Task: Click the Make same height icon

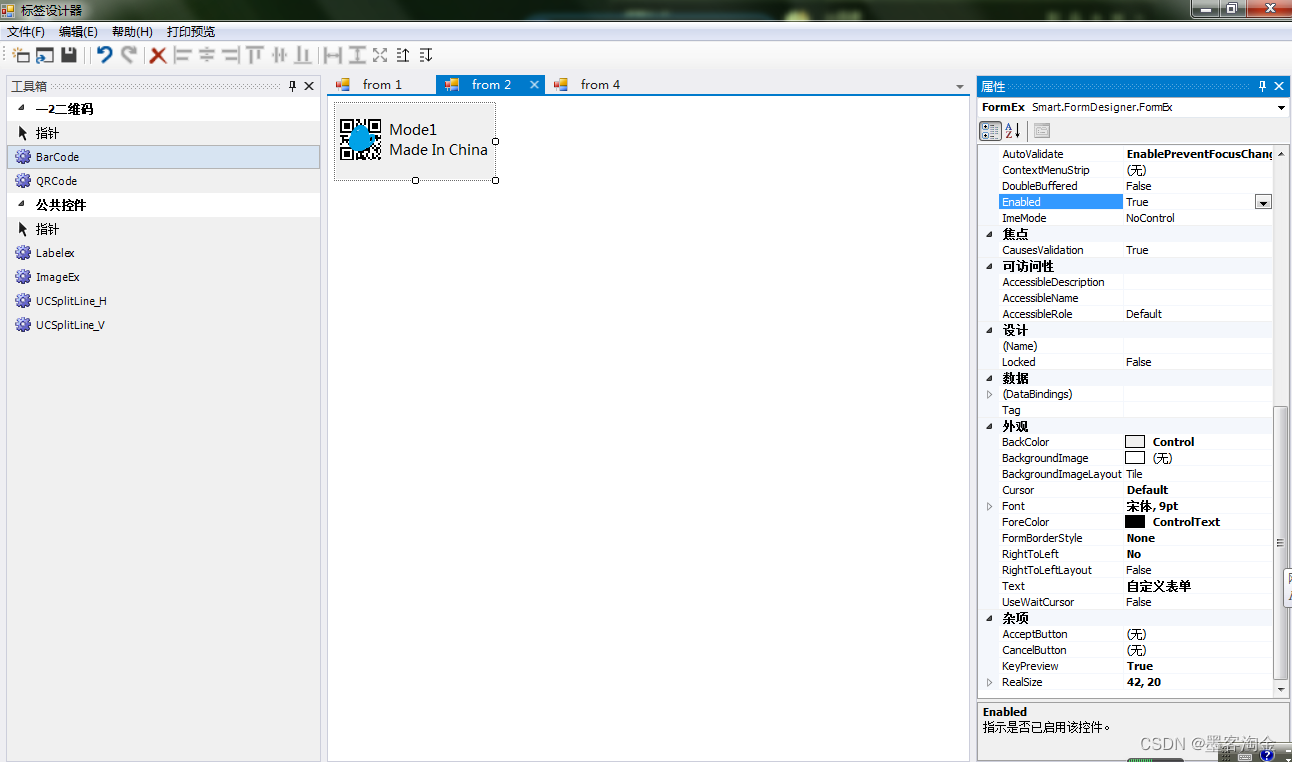Action: [356, 55]
